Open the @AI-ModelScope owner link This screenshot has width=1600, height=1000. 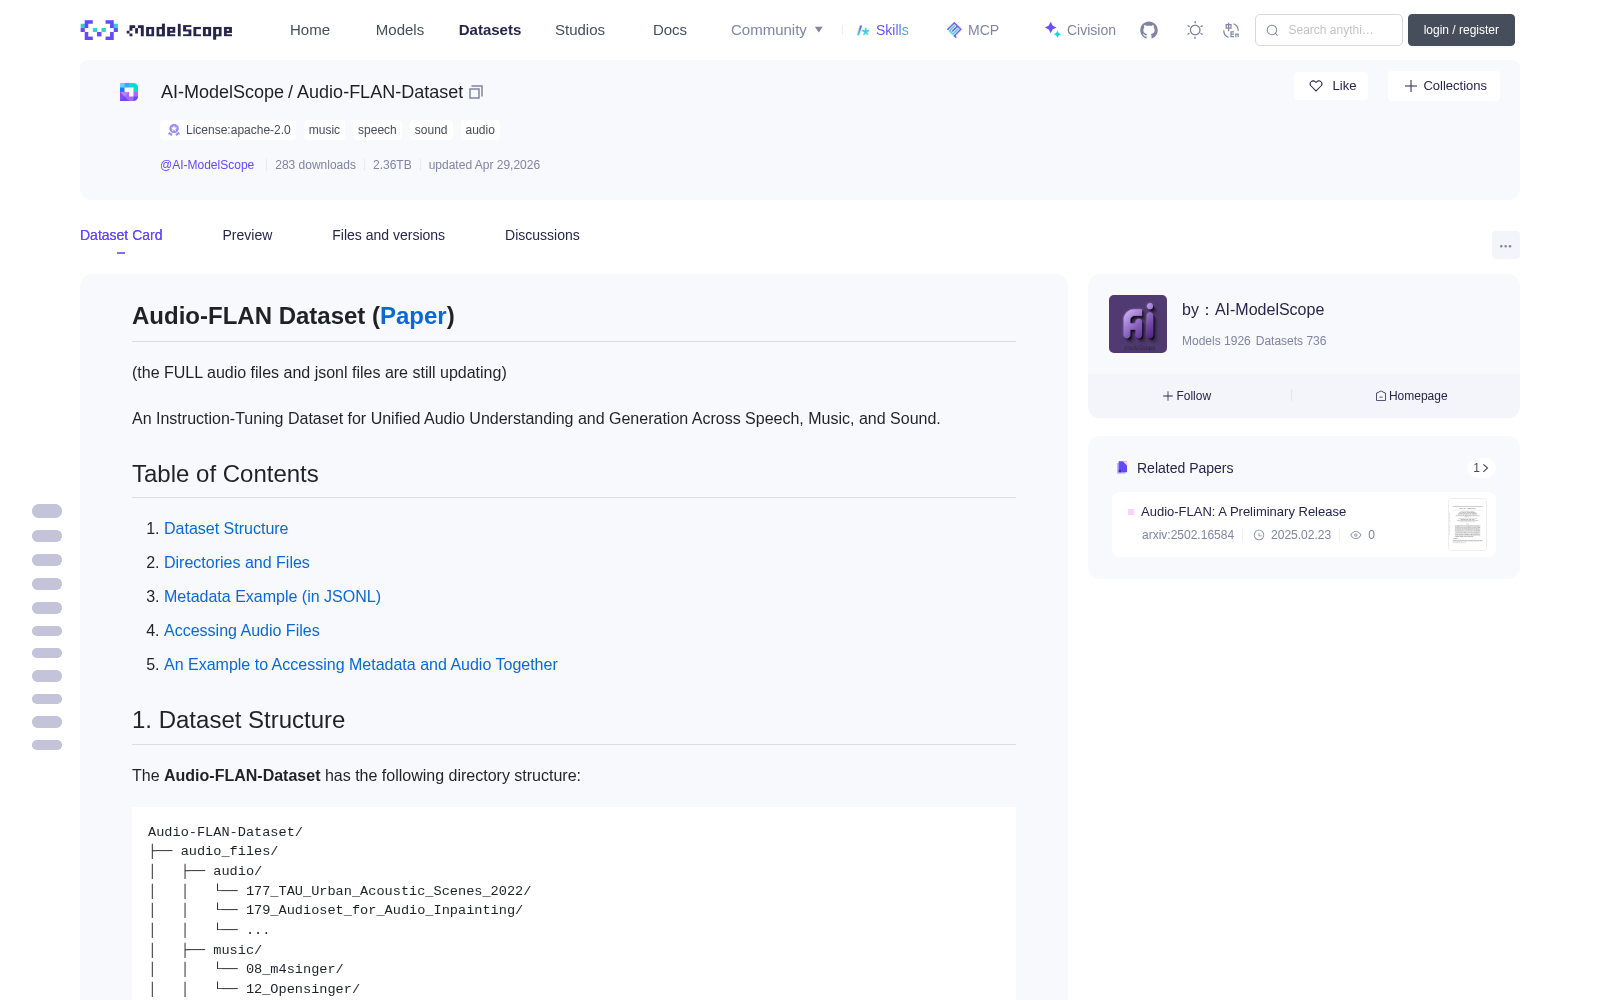[207, 165]
